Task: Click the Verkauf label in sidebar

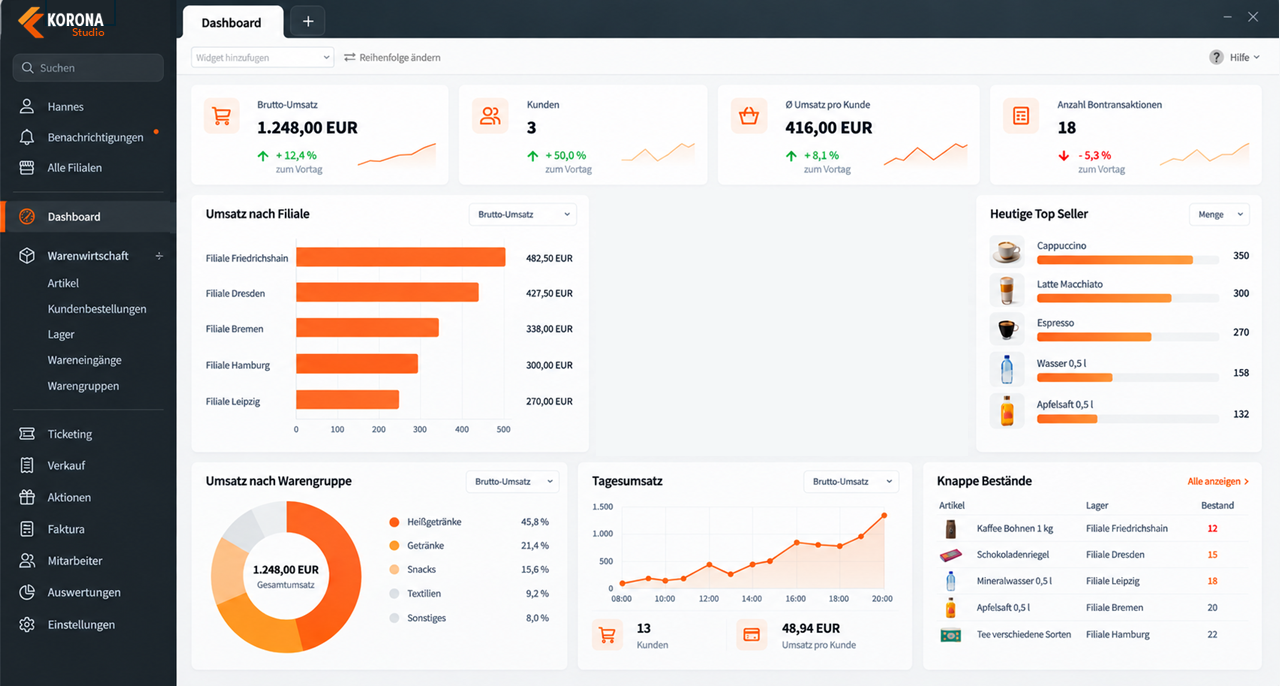Action: (66, 466)
